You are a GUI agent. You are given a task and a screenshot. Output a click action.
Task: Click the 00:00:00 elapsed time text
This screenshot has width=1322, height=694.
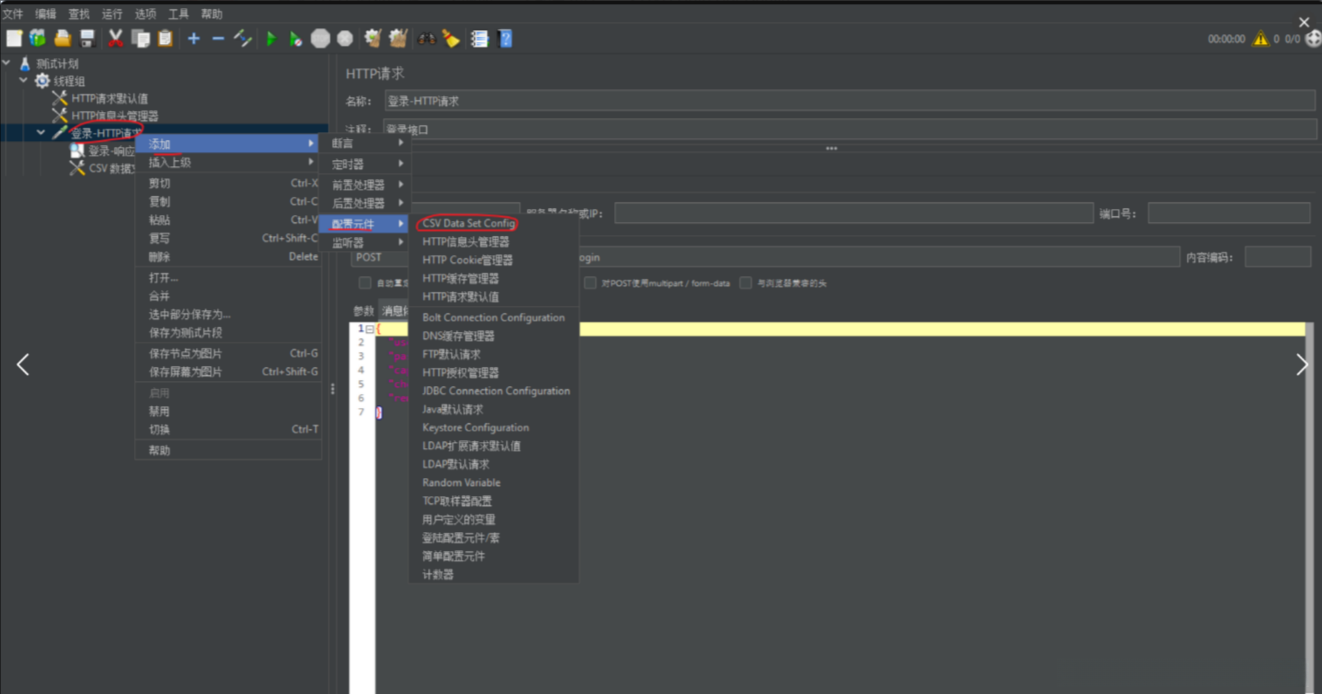click(x=1226, y=39)
